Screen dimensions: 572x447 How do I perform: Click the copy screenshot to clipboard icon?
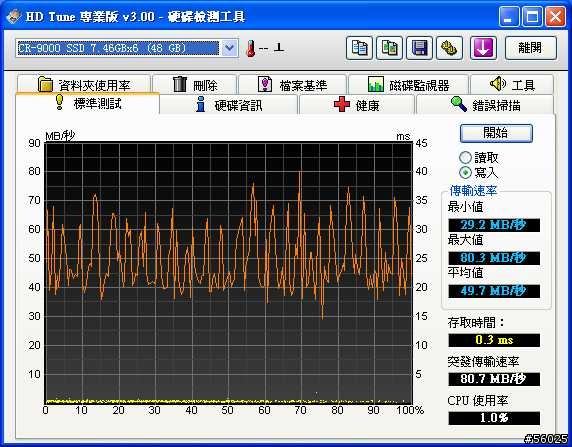point(389,48)
